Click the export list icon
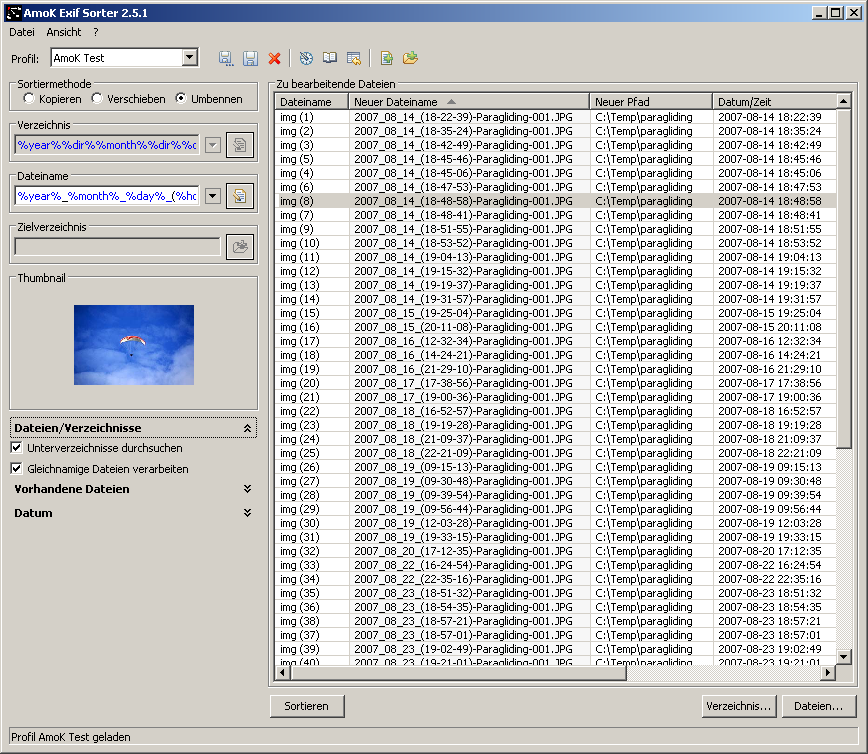 point(353,59)
